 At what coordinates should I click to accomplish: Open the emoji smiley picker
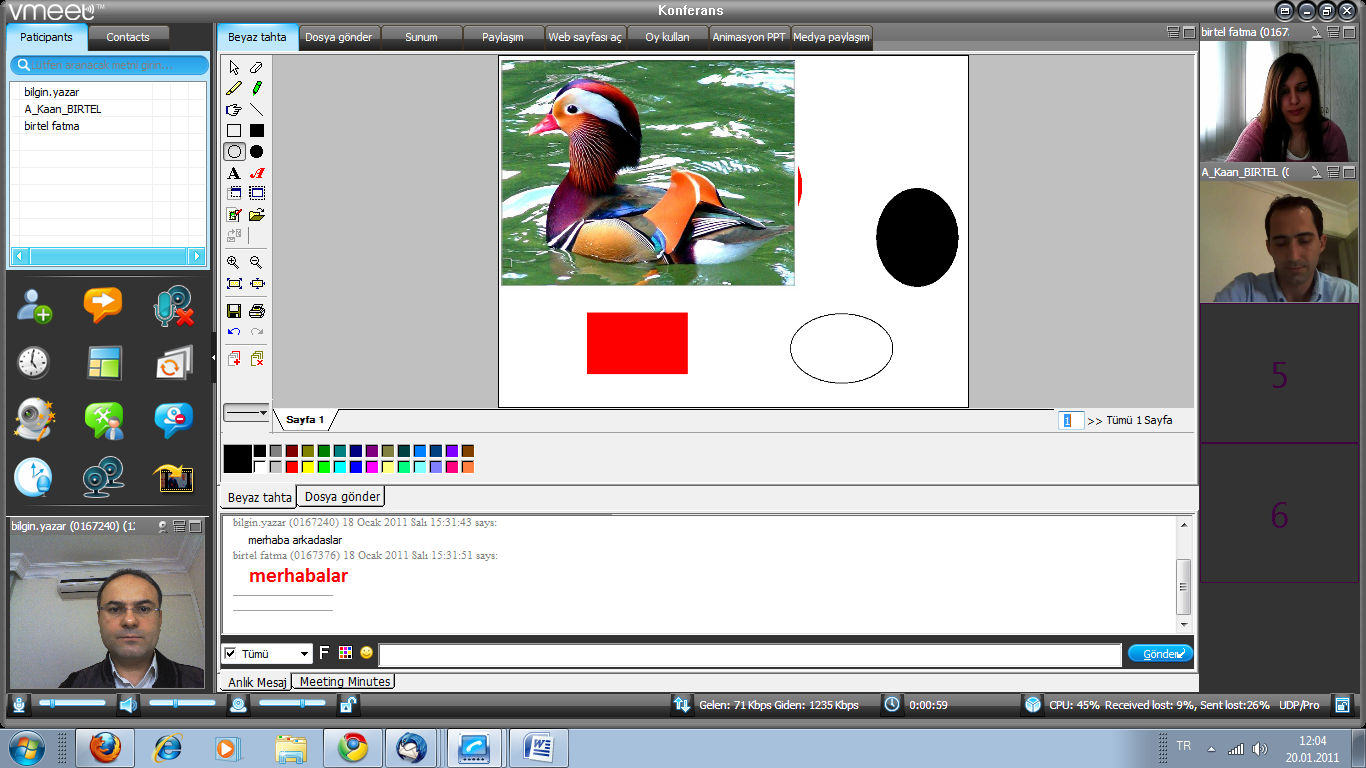click(x=367, y=653)
